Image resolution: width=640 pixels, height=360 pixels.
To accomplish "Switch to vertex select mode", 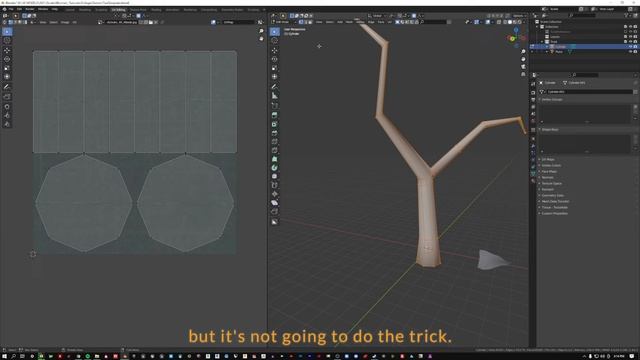I will (301, 22).
